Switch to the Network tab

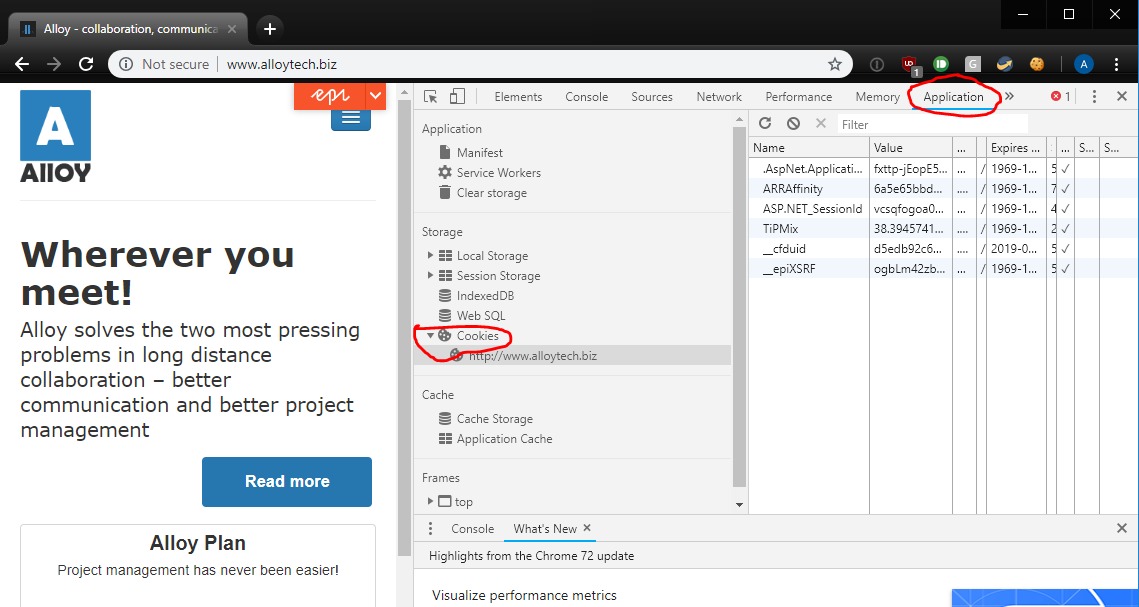coord(719,97)
